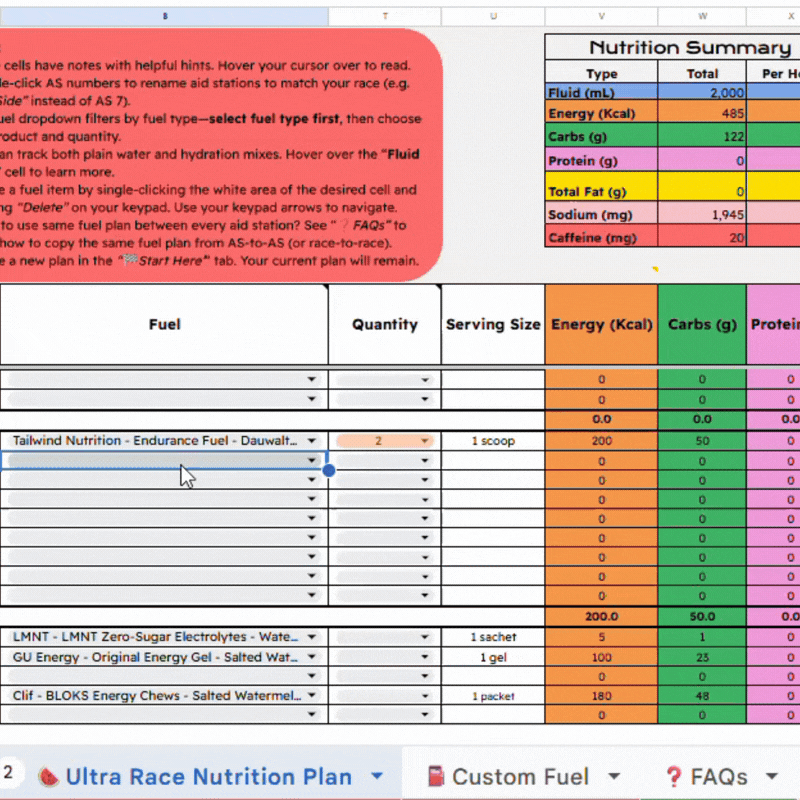Expand the LMNT Zero-Sugar Electrolytes fuel dropdown
The height and width of the screenshot is (800, 800).
pos(312,637)
